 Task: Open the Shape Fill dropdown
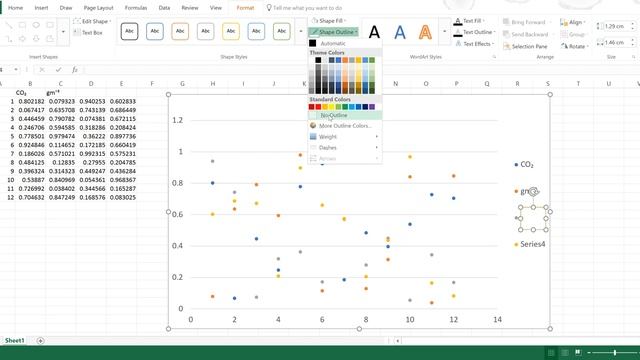329,21
